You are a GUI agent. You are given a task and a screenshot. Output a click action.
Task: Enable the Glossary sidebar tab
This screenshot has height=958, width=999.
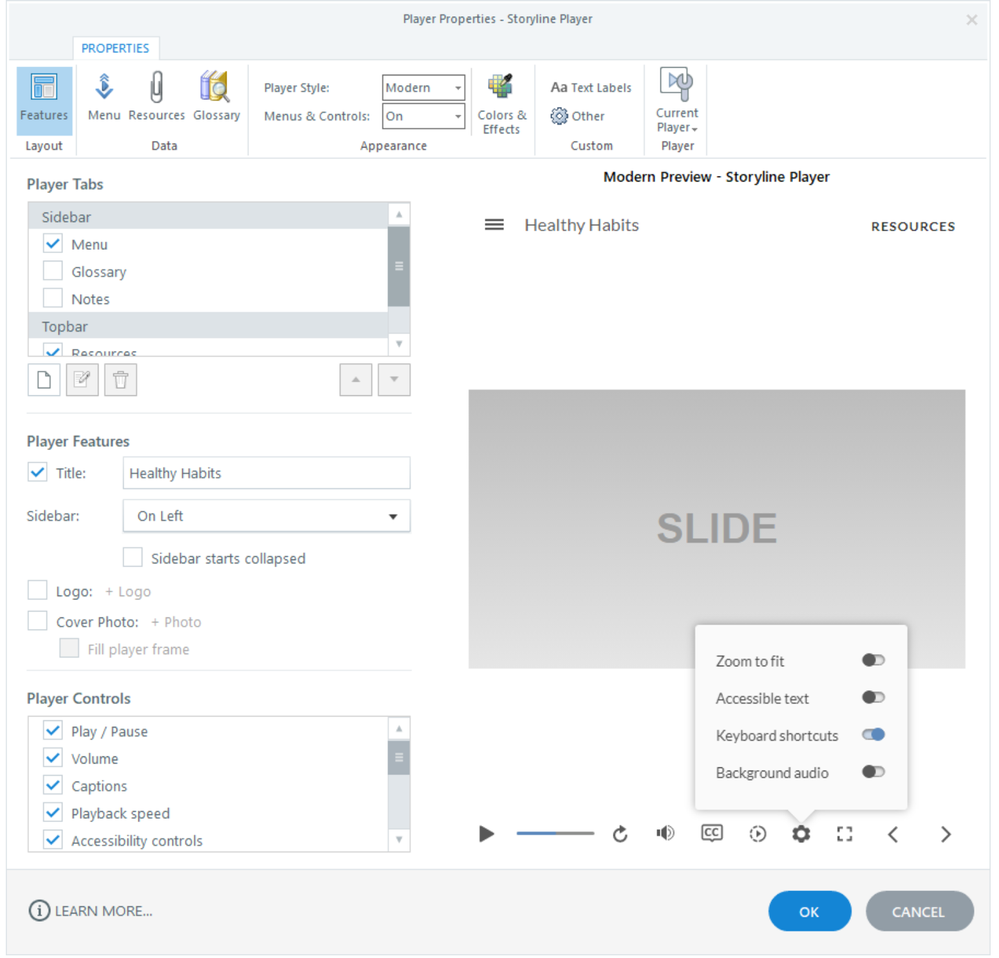pyautogui.click(x=53, y=271)
